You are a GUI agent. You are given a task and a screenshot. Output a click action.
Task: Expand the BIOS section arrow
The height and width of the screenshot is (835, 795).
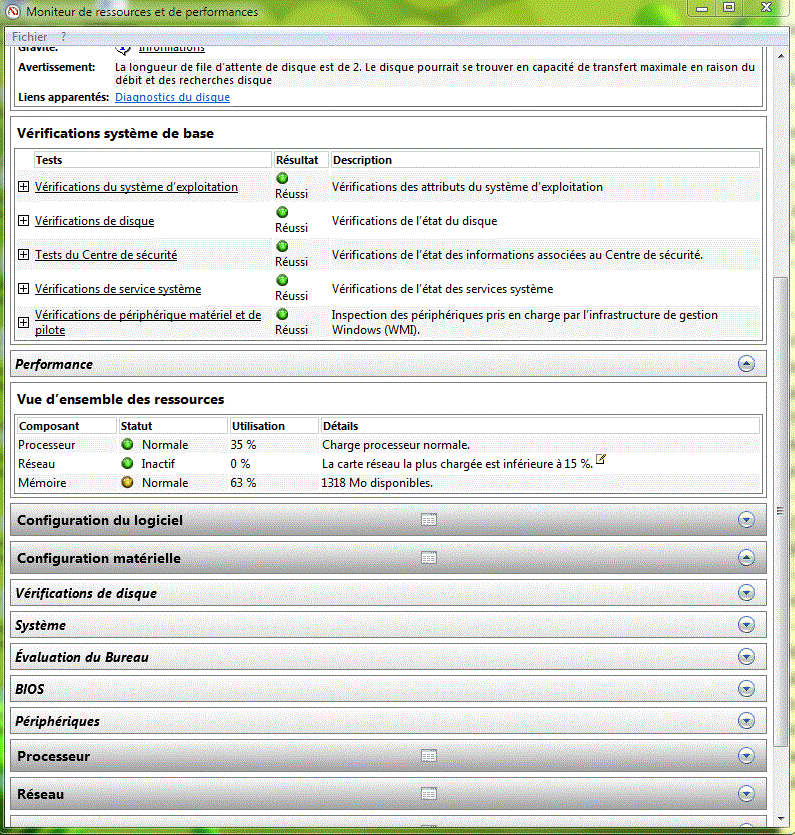click(746, 689)
